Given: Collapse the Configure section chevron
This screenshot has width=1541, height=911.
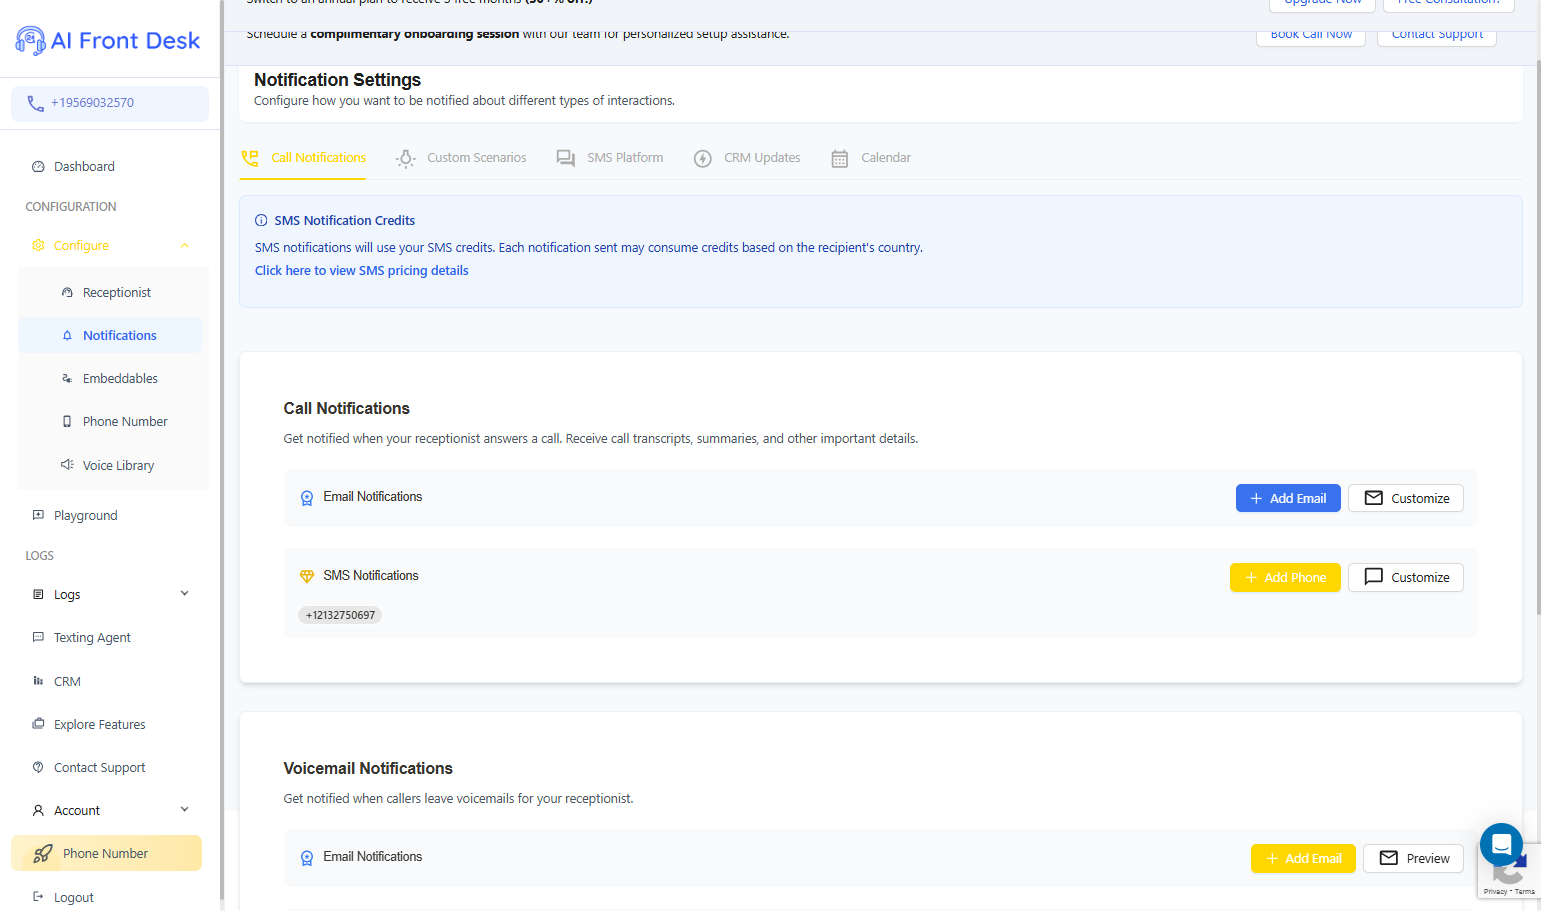Looking at the screenshot, I should click(x=184, y=246).
